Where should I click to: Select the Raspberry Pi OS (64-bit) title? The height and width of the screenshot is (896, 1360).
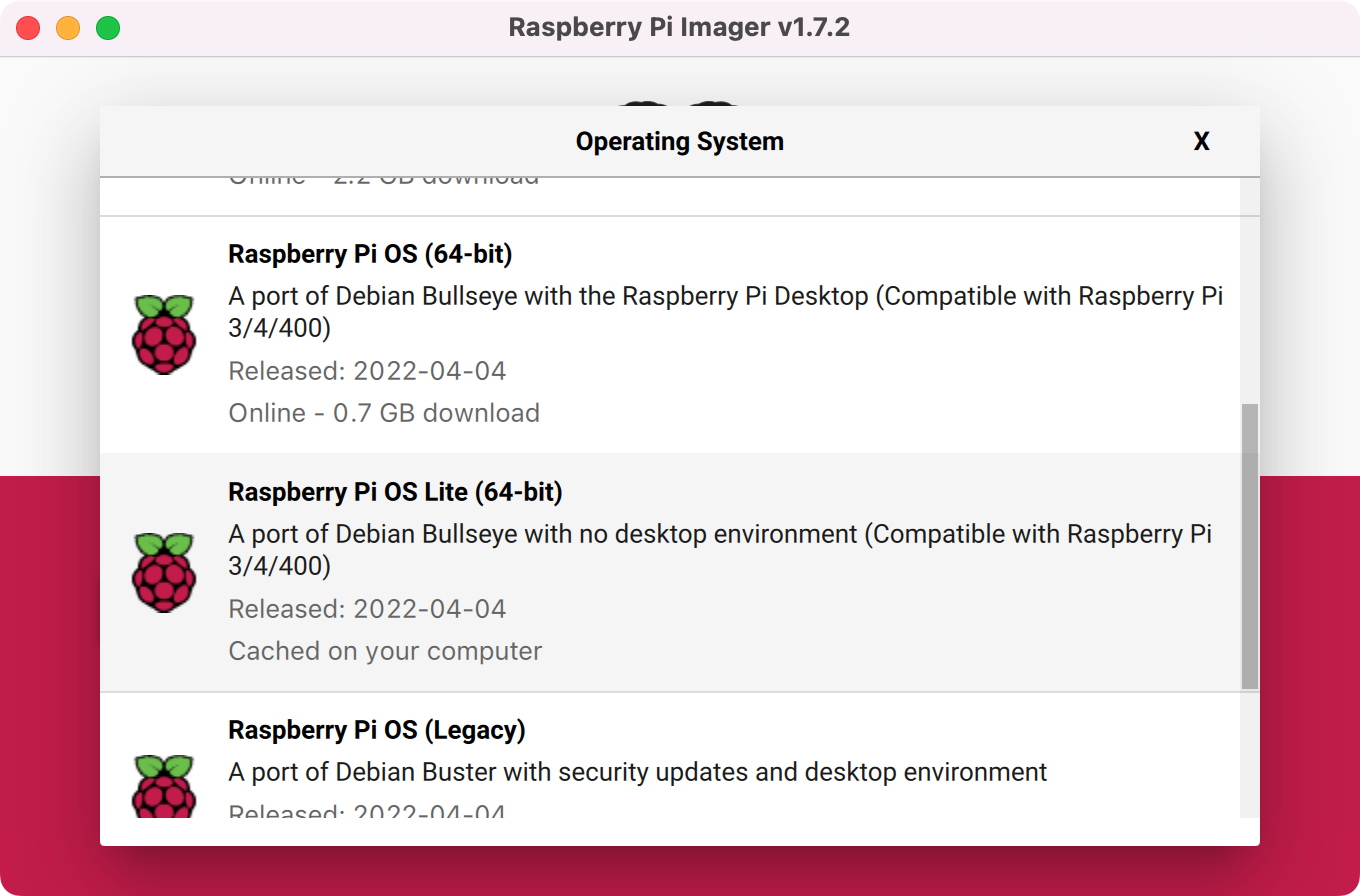[x=370, y=255]
